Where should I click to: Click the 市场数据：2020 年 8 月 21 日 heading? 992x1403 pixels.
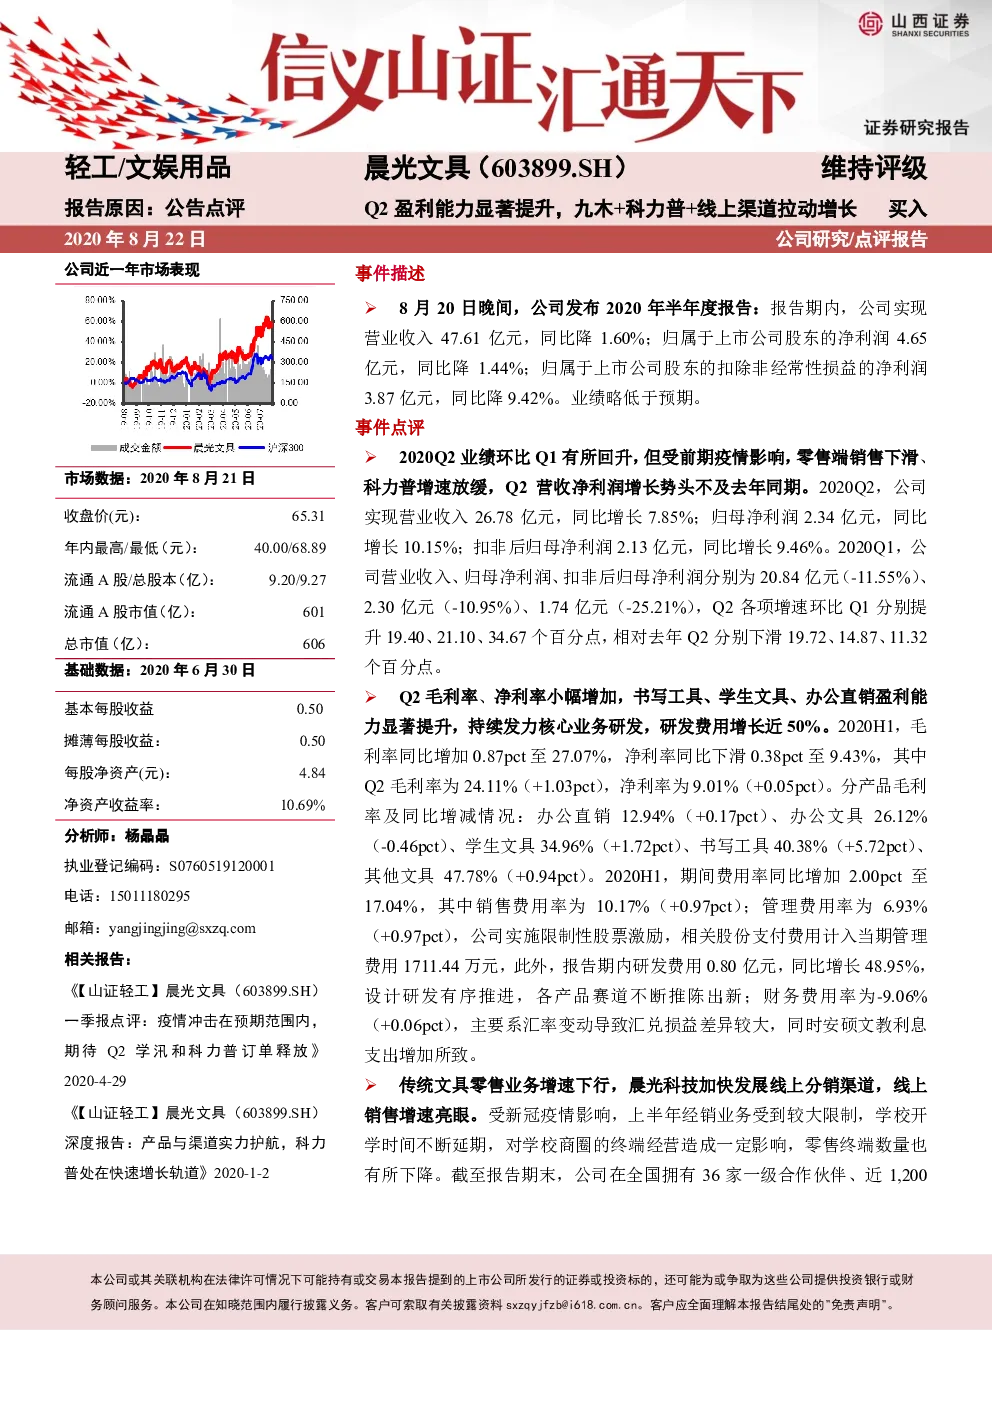click(x=160, y=479)
